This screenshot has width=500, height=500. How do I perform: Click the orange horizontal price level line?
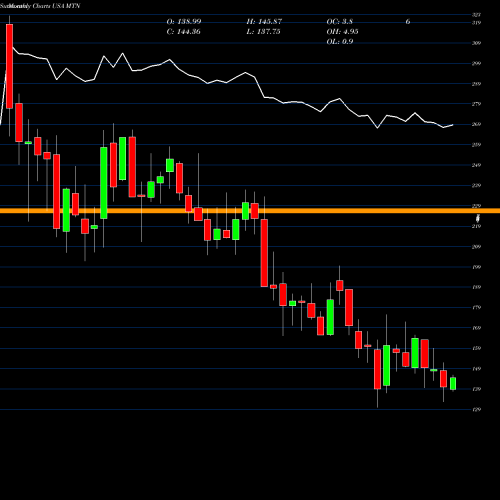250,211
